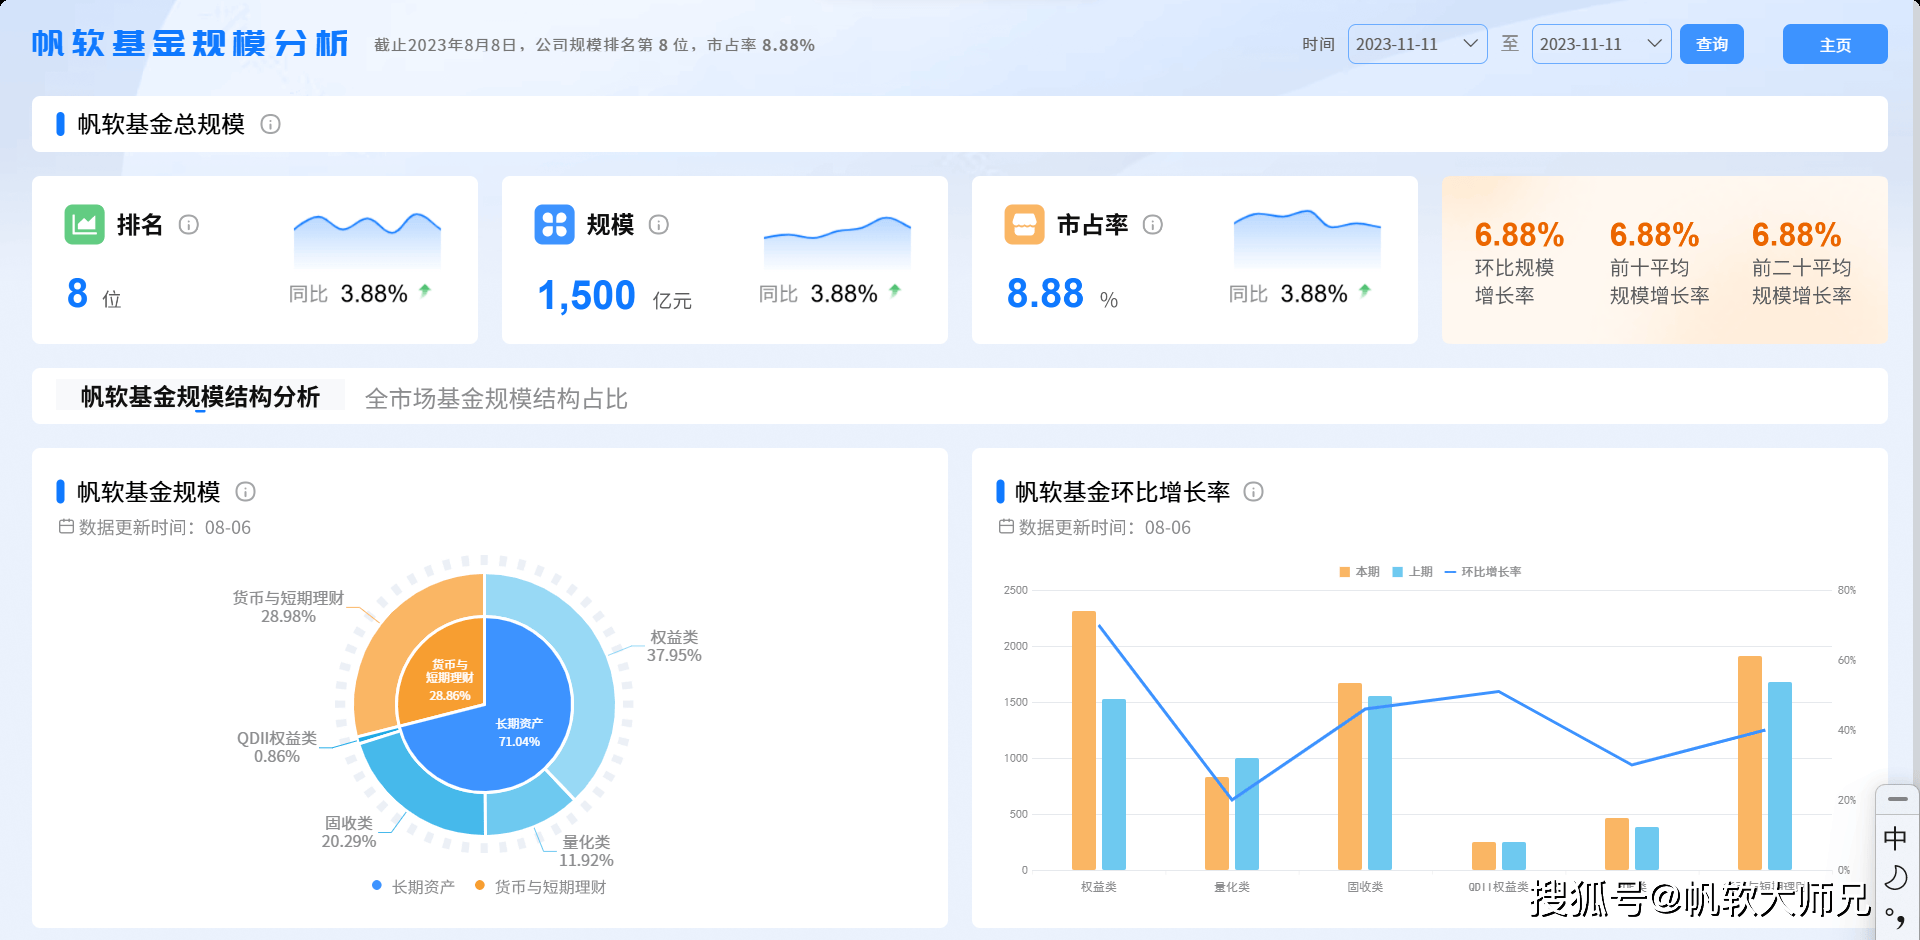Screen dimensions: 1920x940
Task: Click the orange 市占率 store icon
Action: coord(1024,224)
